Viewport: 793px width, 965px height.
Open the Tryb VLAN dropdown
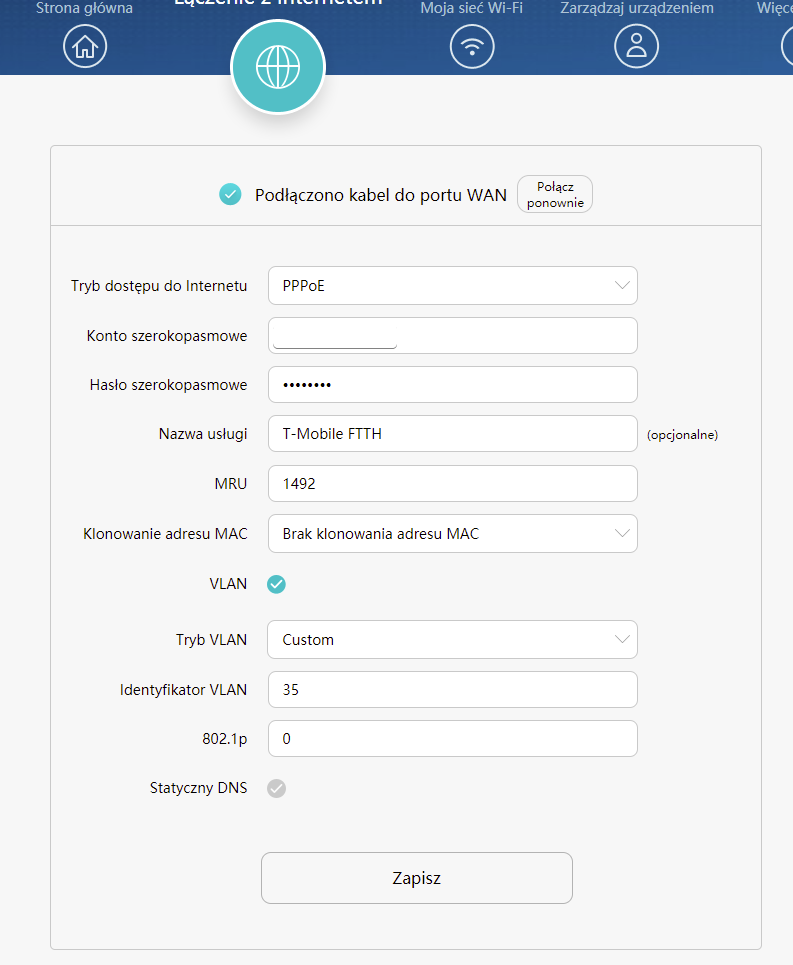click(x=452, y=639)
